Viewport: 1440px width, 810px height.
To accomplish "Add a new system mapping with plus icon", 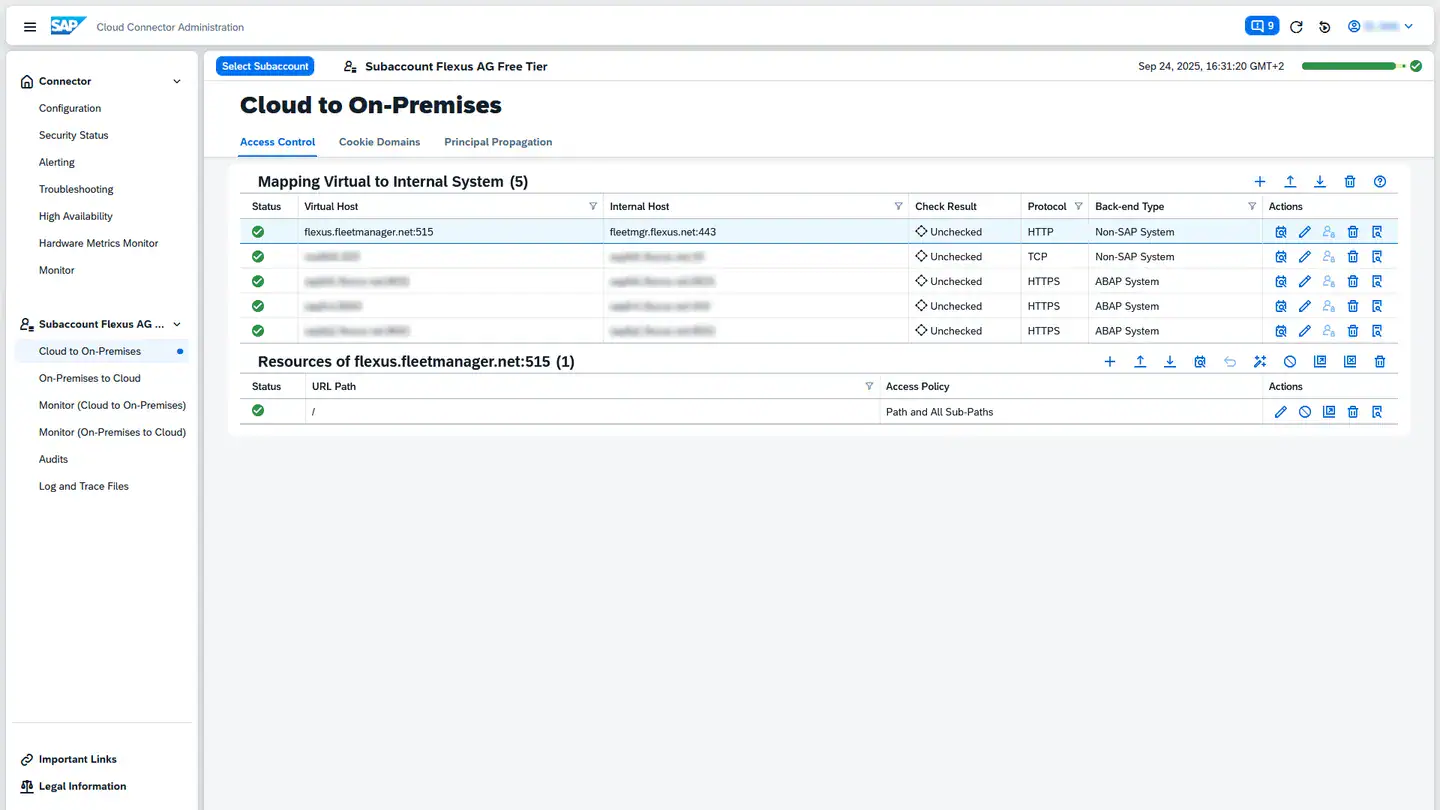I will point(1260,182).
